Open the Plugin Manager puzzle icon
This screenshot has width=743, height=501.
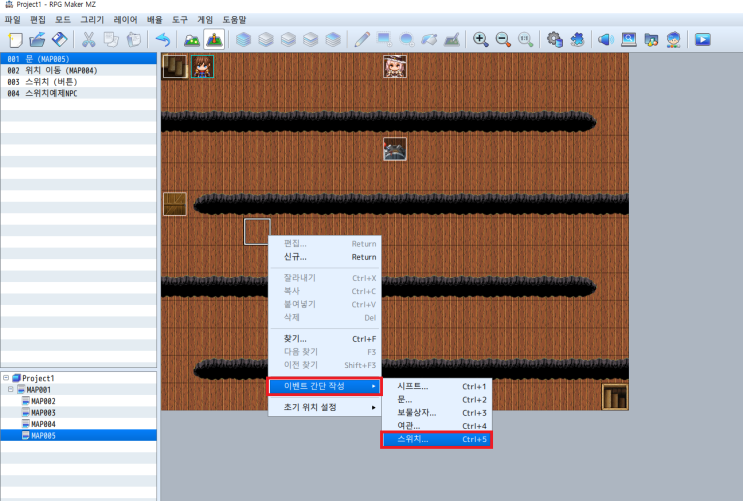pyautogui.click(x=577, y=40)
